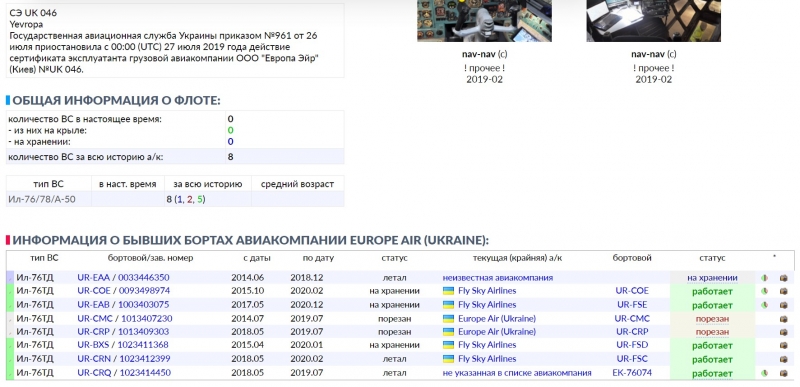Open the left nav-nav cockpit photo thumbnail
Image resolution: width=800 pixels, height=387 pixels.
(x=484, y=20)
